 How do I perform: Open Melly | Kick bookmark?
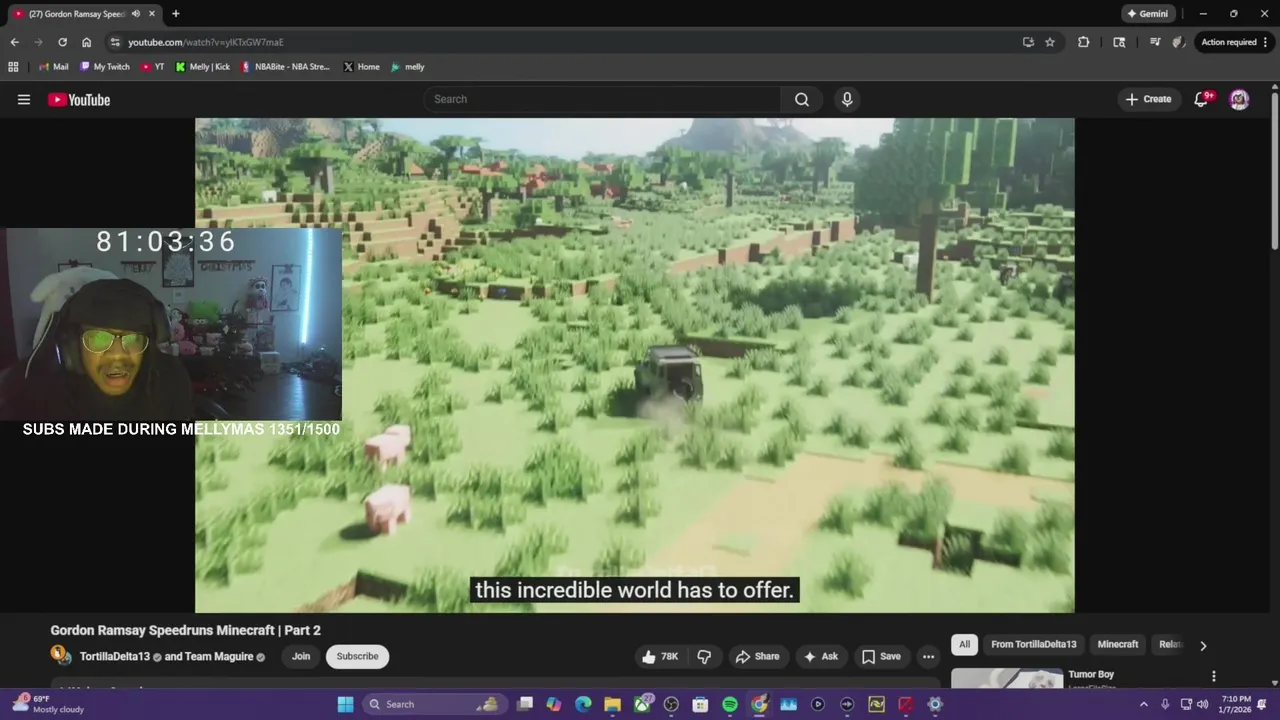(202, 67)
